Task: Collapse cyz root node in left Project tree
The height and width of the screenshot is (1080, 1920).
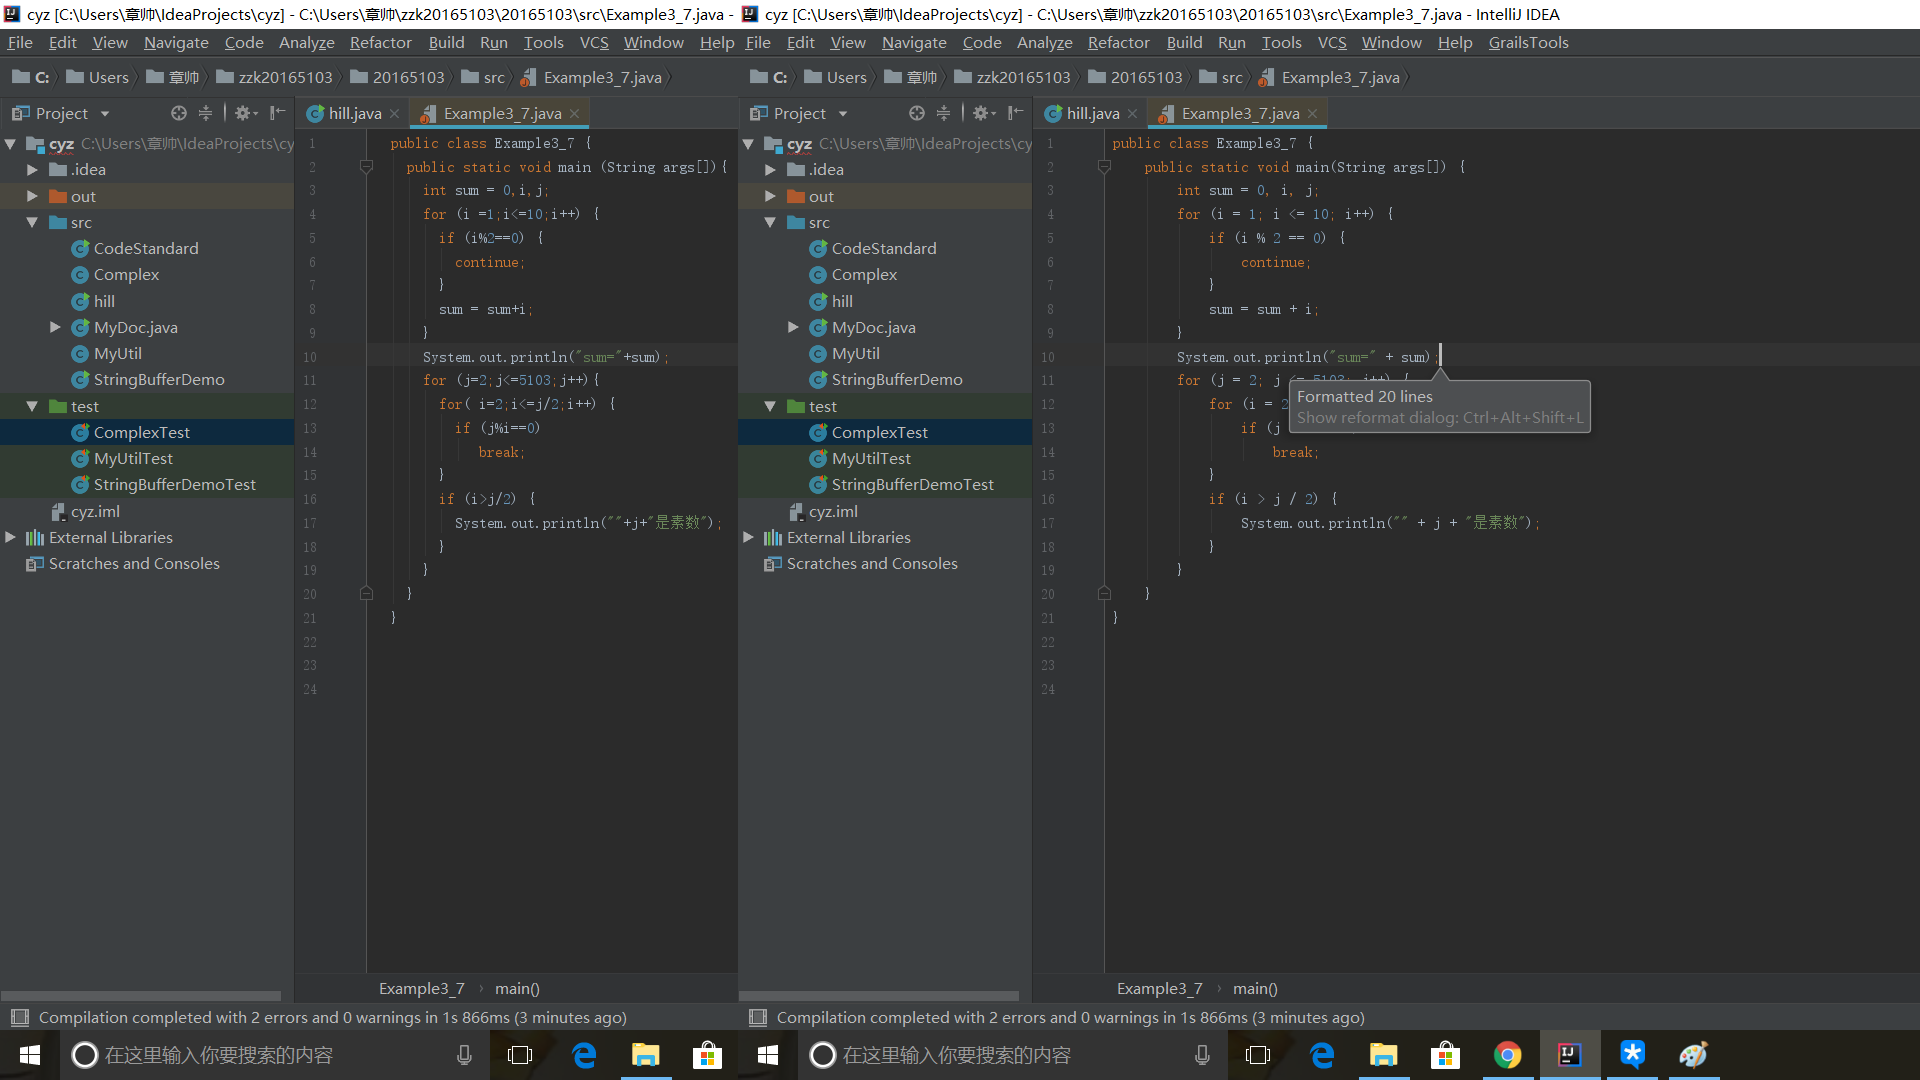Action: pyautogui.click(x=10, y=144)
